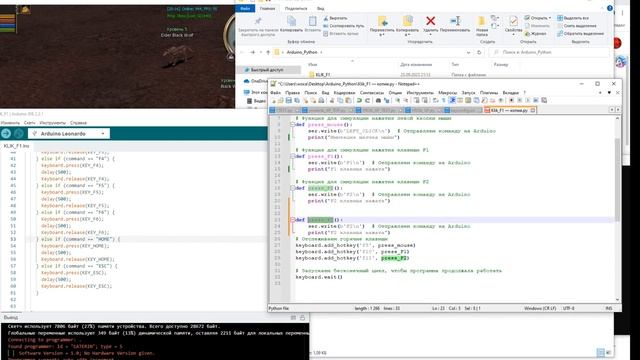Click the clear output icon in the Arduino Output panel

click(293, 318)
